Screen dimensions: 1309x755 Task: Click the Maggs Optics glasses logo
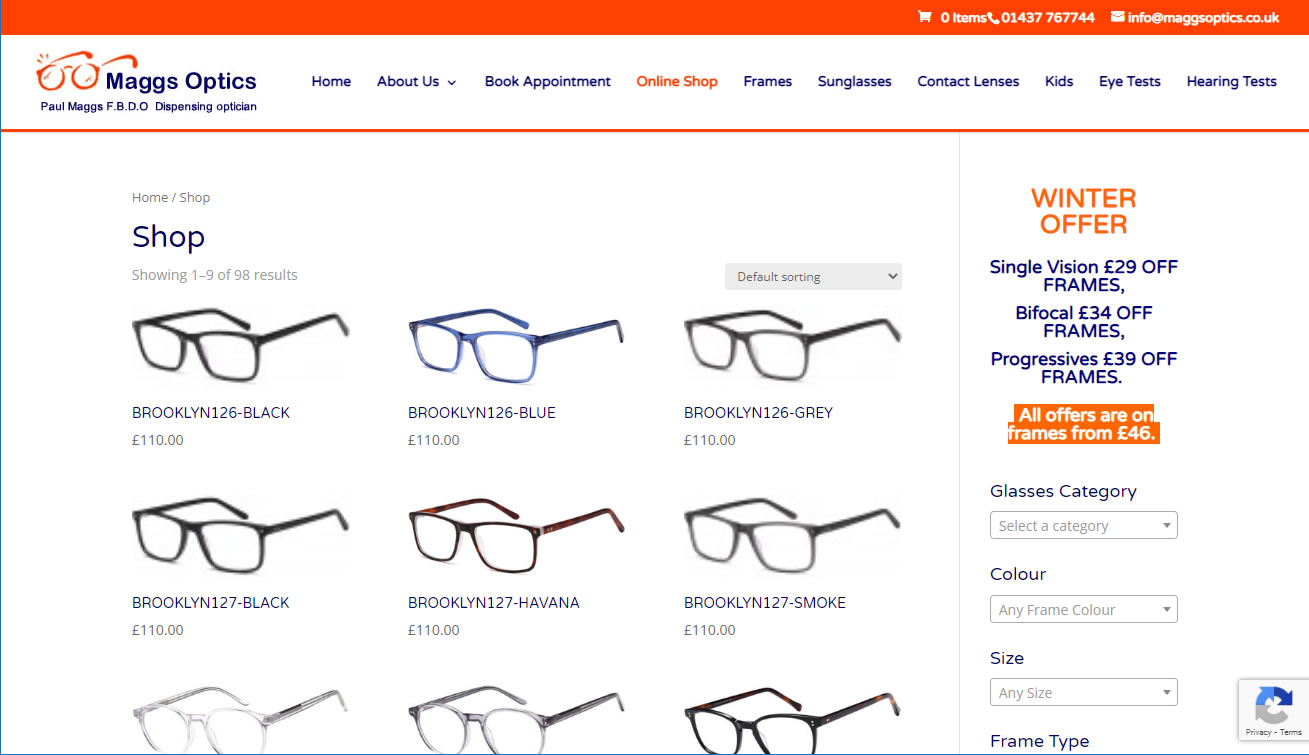point(147,81)
